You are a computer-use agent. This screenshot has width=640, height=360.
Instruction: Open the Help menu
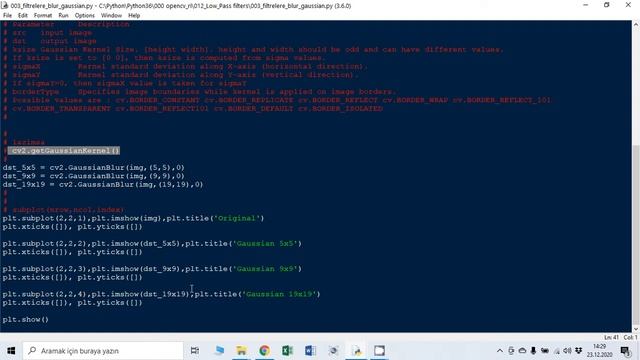(134, 16)
